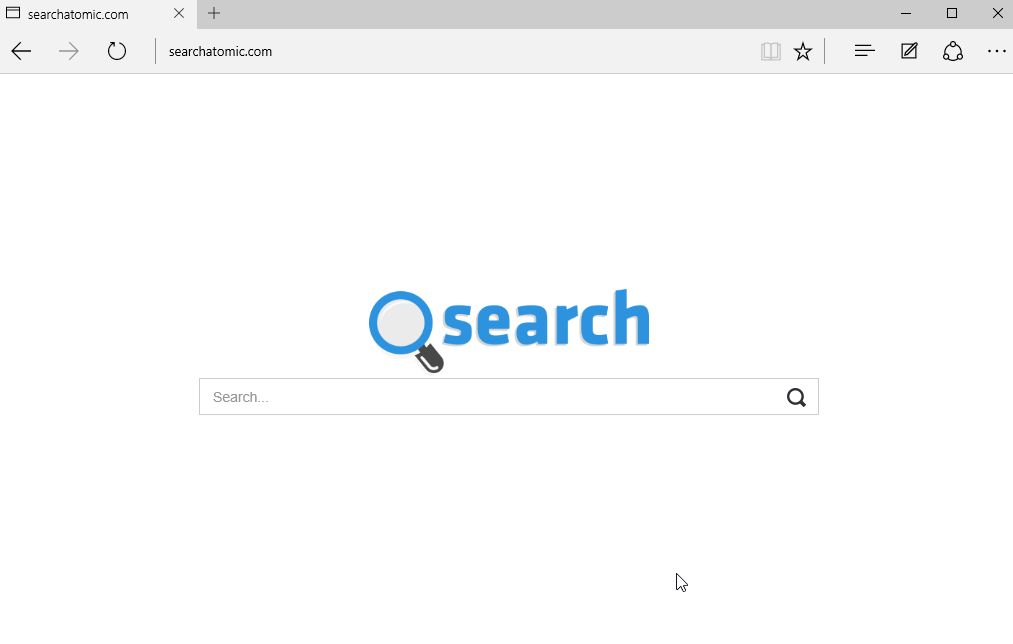Click the address bar URL text
Viewport: 1013px width, 644px height.
(x=220, y=52)
